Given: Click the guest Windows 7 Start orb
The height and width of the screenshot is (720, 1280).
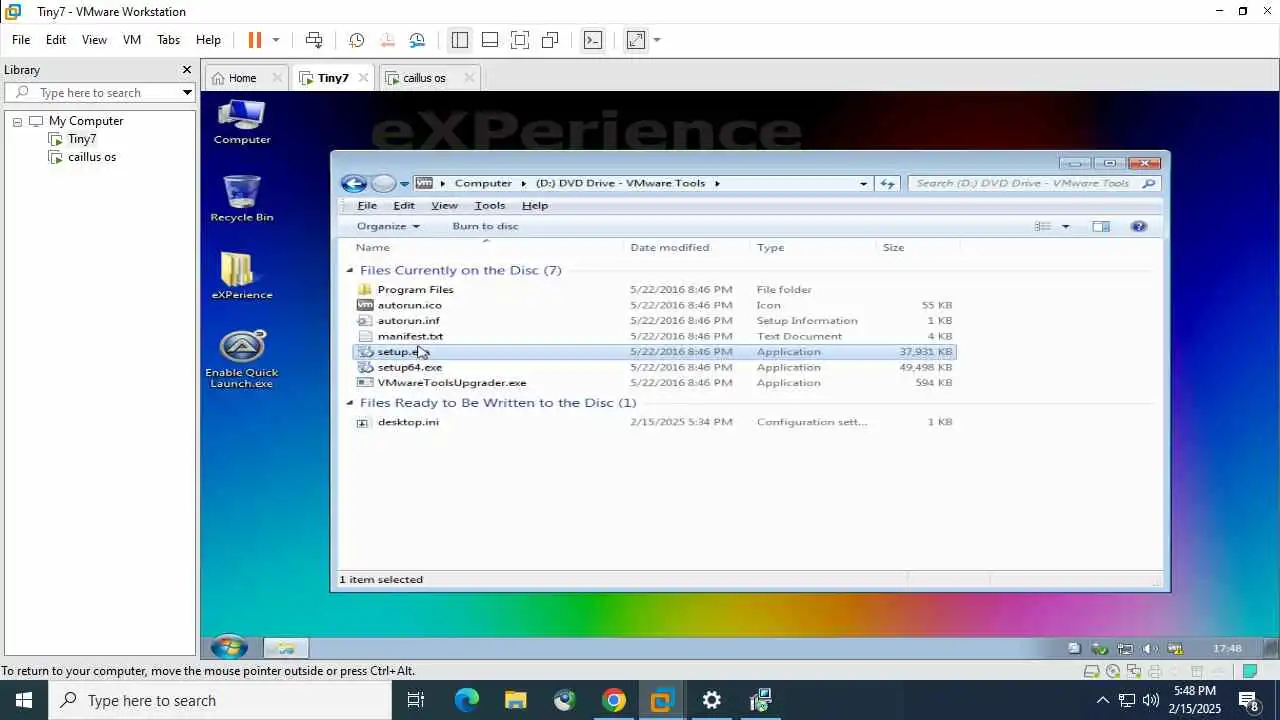Looking at the screenshot, I should tap(229, 648).
